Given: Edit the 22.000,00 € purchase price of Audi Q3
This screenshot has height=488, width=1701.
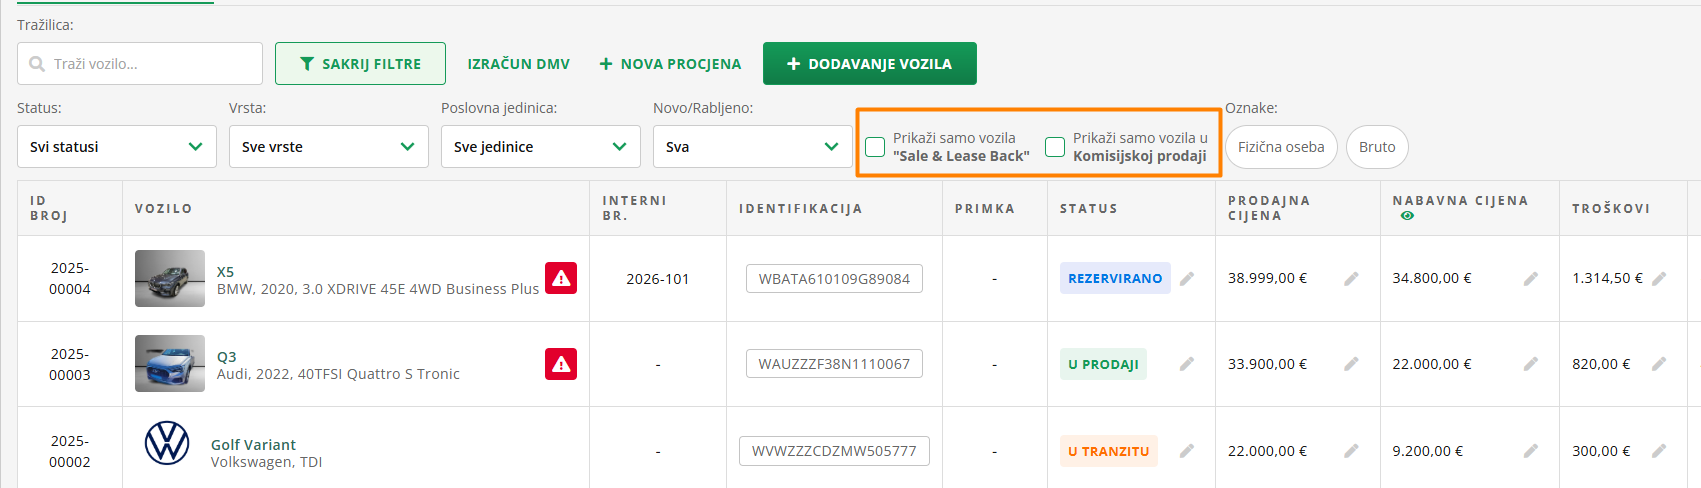Looking at the screenshot, I should [x=1530, y=364].
